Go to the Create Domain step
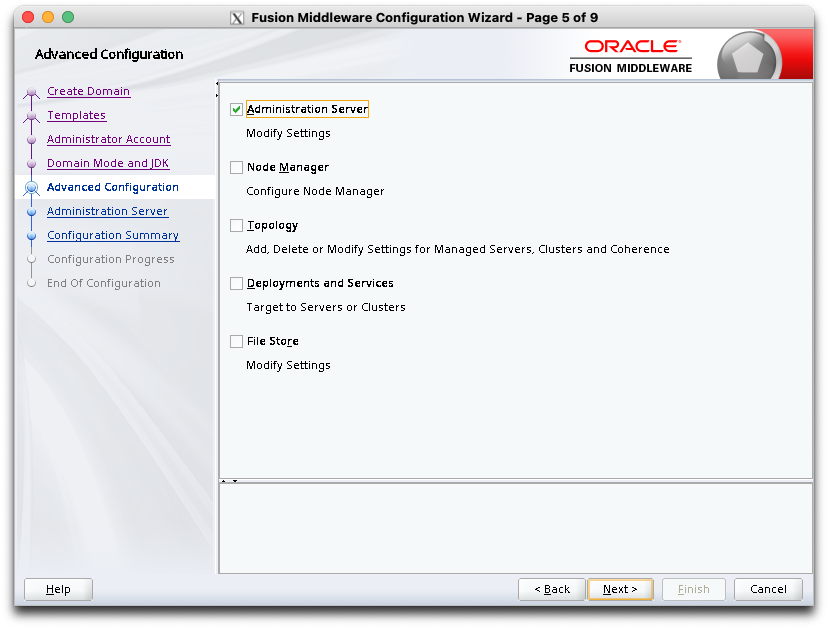Viewport: 828px width, 628px height. (88, 91)
